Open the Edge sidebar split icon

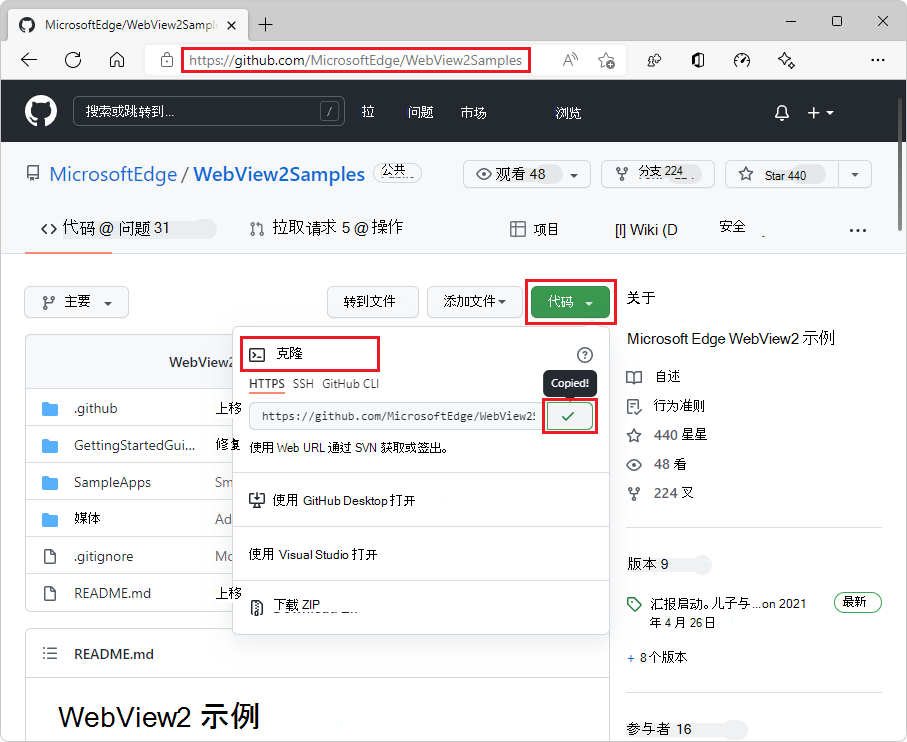[x=698, y=60]
